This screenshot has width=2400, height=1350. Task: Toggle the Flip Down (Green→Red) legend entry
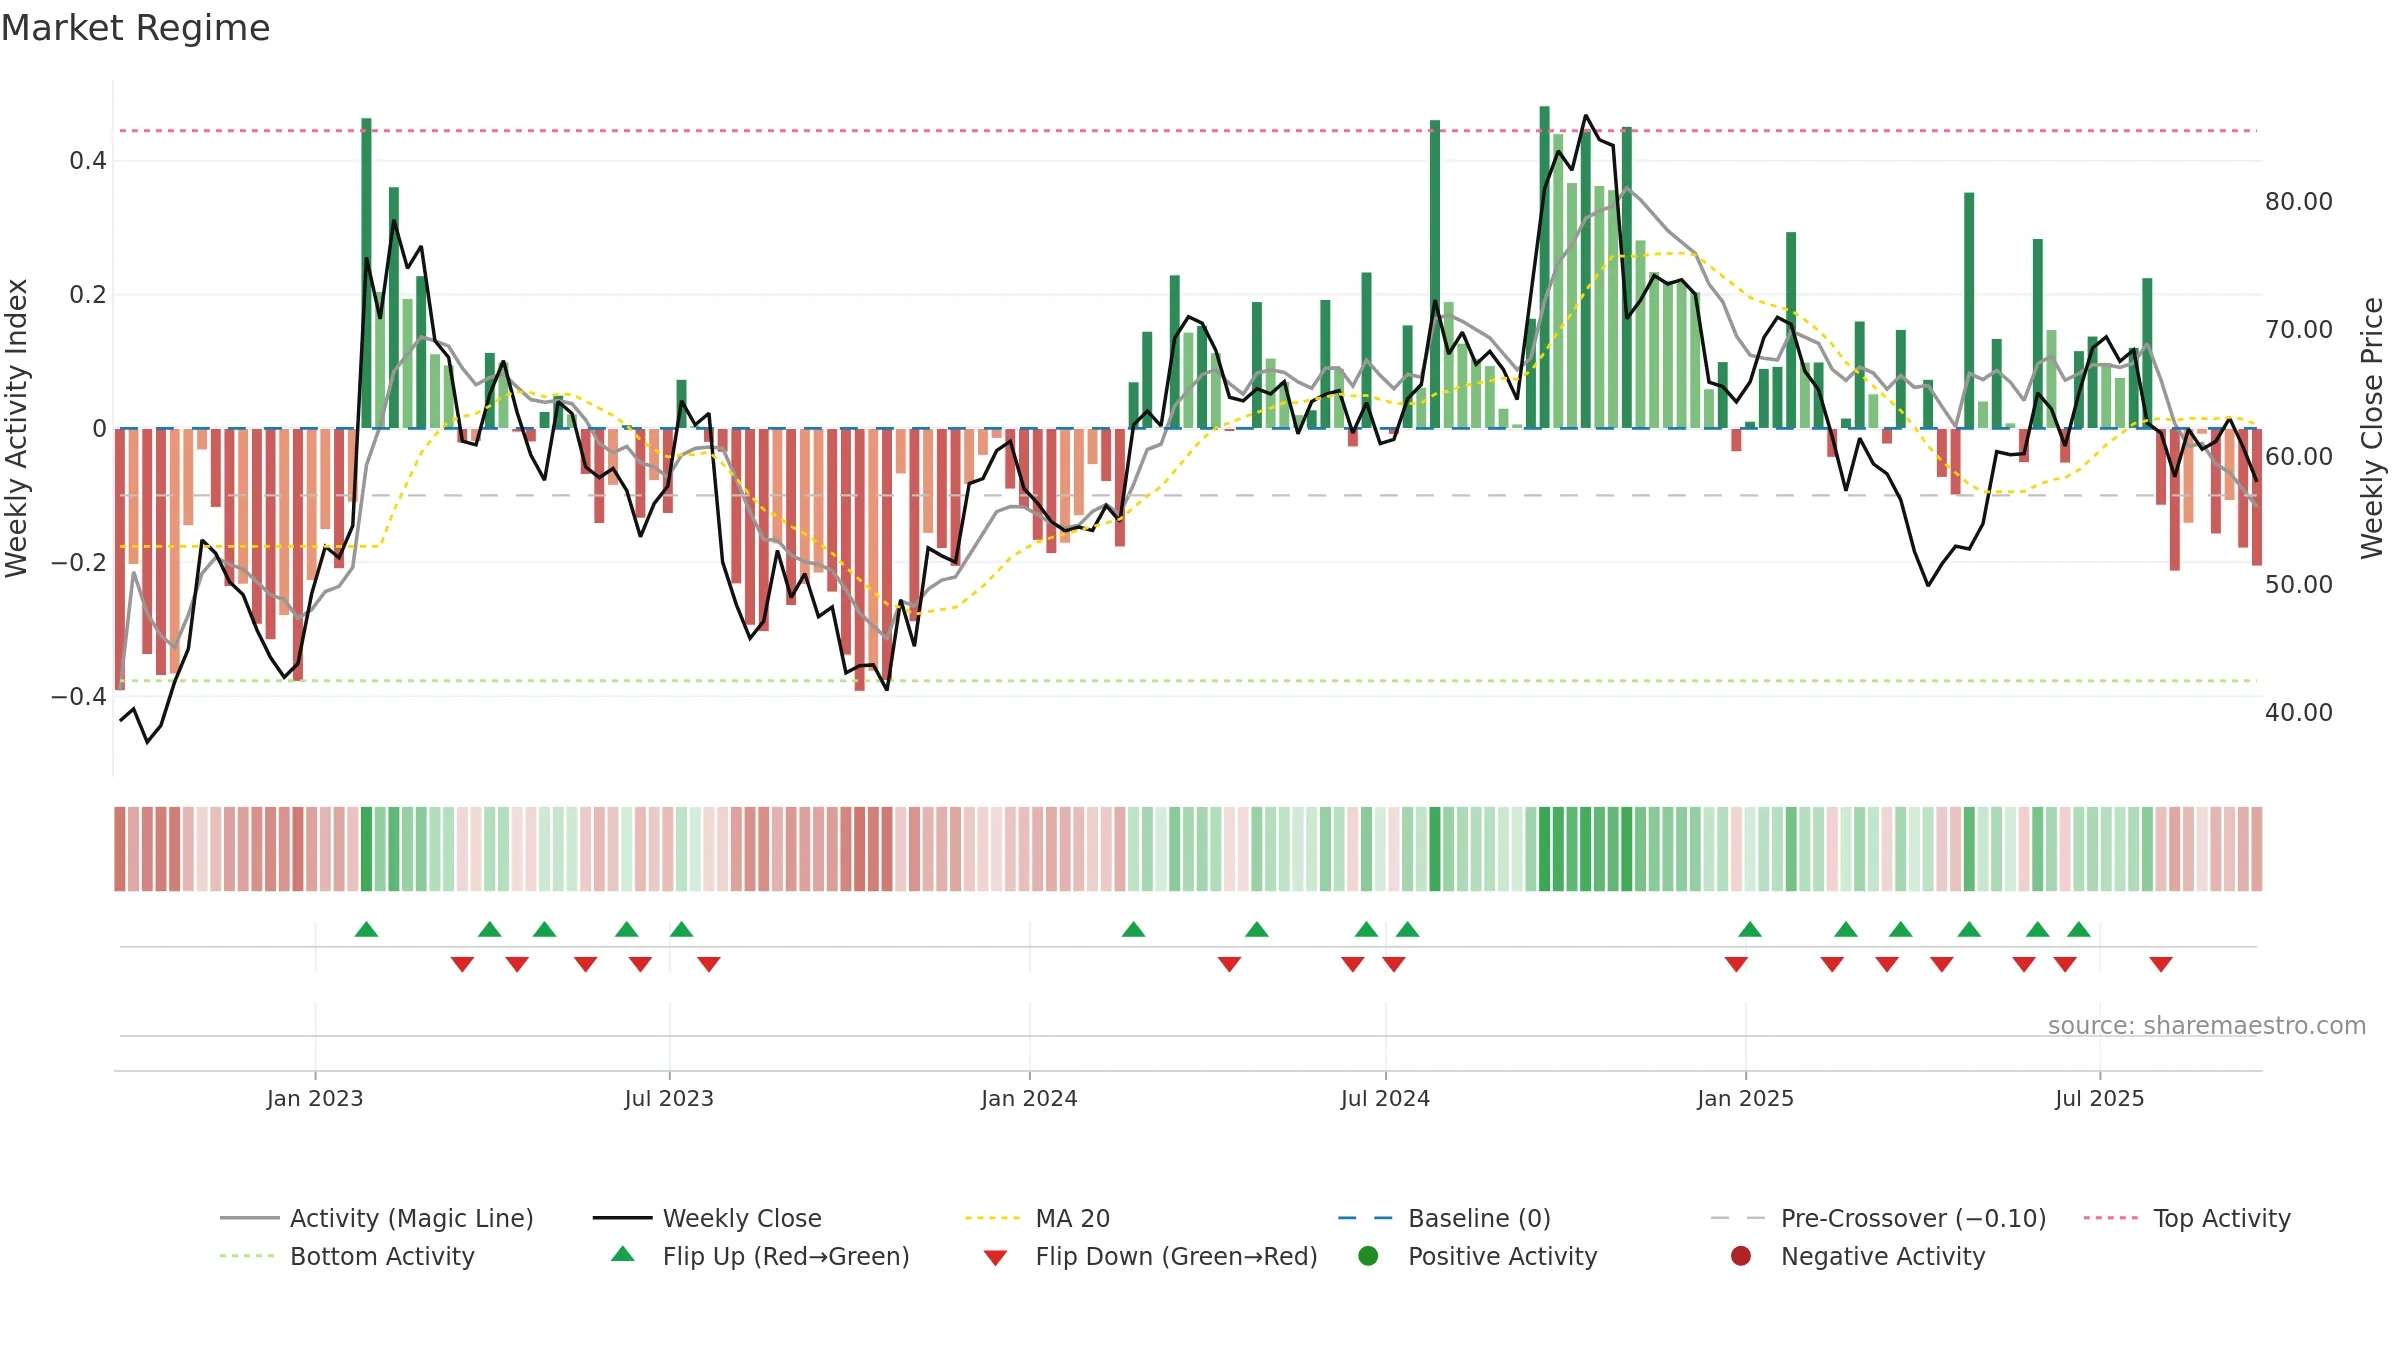pyautogui.click(x=1150, y=1256)
